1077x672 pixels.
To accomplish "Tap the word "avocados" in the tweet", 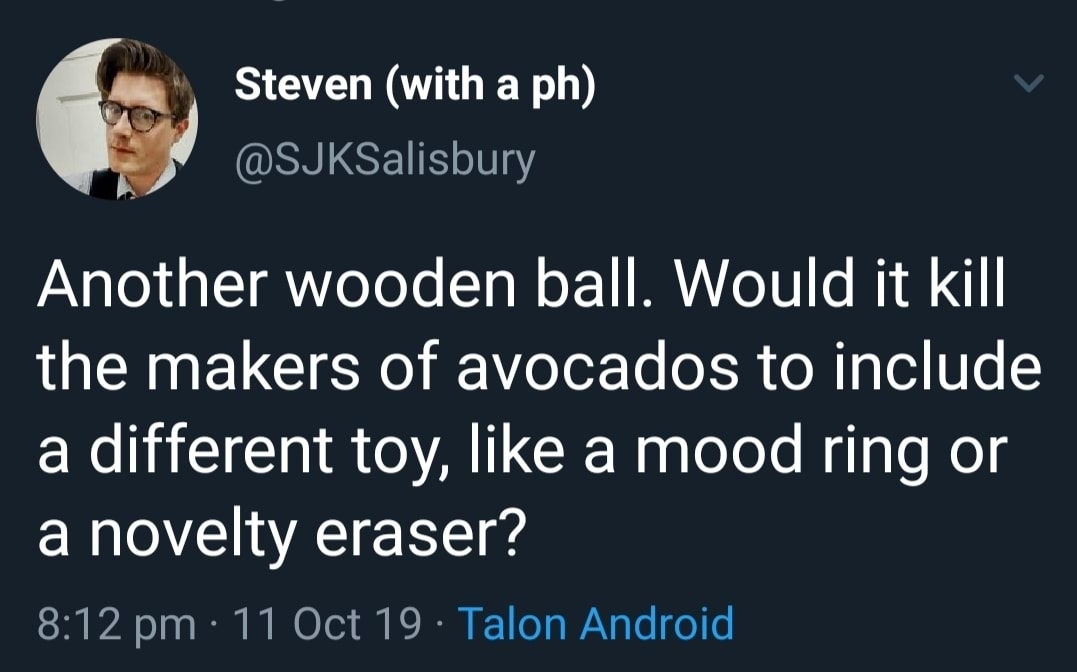I will click(597, 368).
